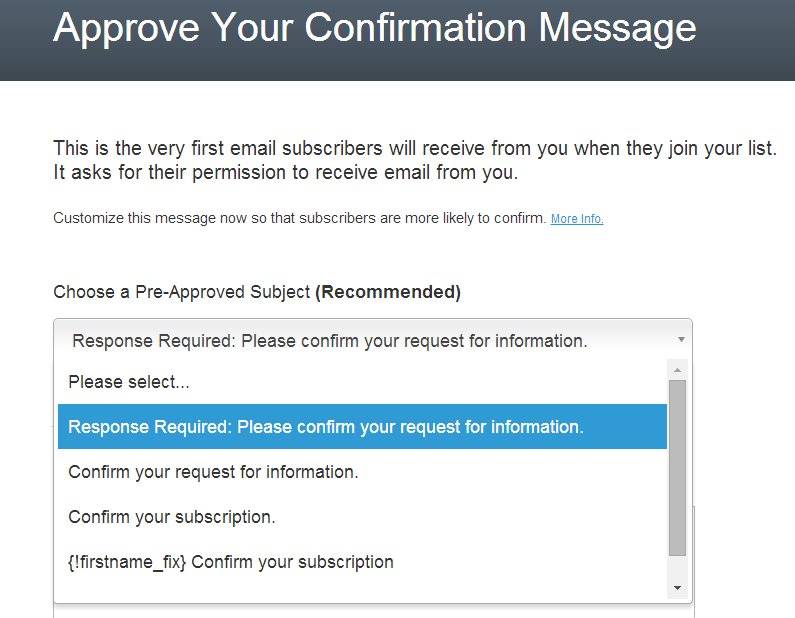Screen dimensions: 795x618
Task: Click the 'Approve Your Confirmation Message' heading
Action: tap(374, 28)
